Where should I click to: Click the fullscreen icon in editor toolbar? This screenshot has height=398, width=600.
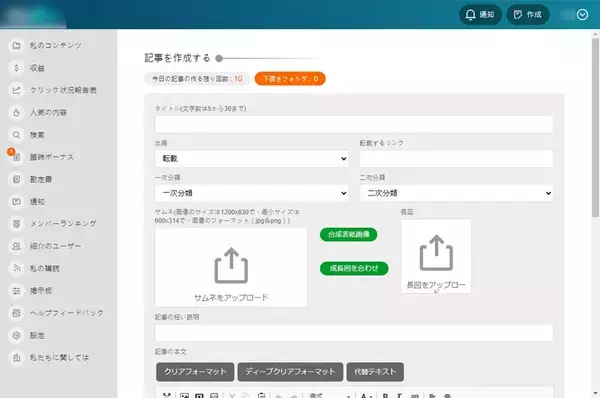(166, 395)
